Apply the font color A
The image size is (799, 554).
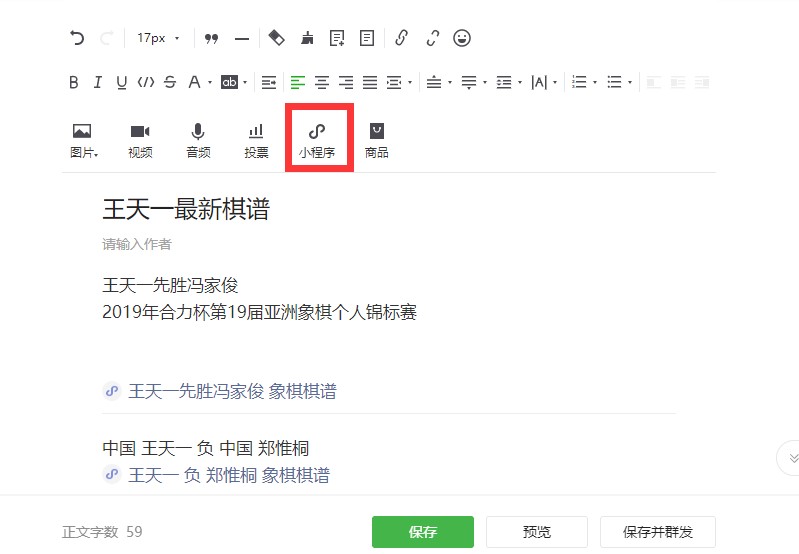click(194, 82)
